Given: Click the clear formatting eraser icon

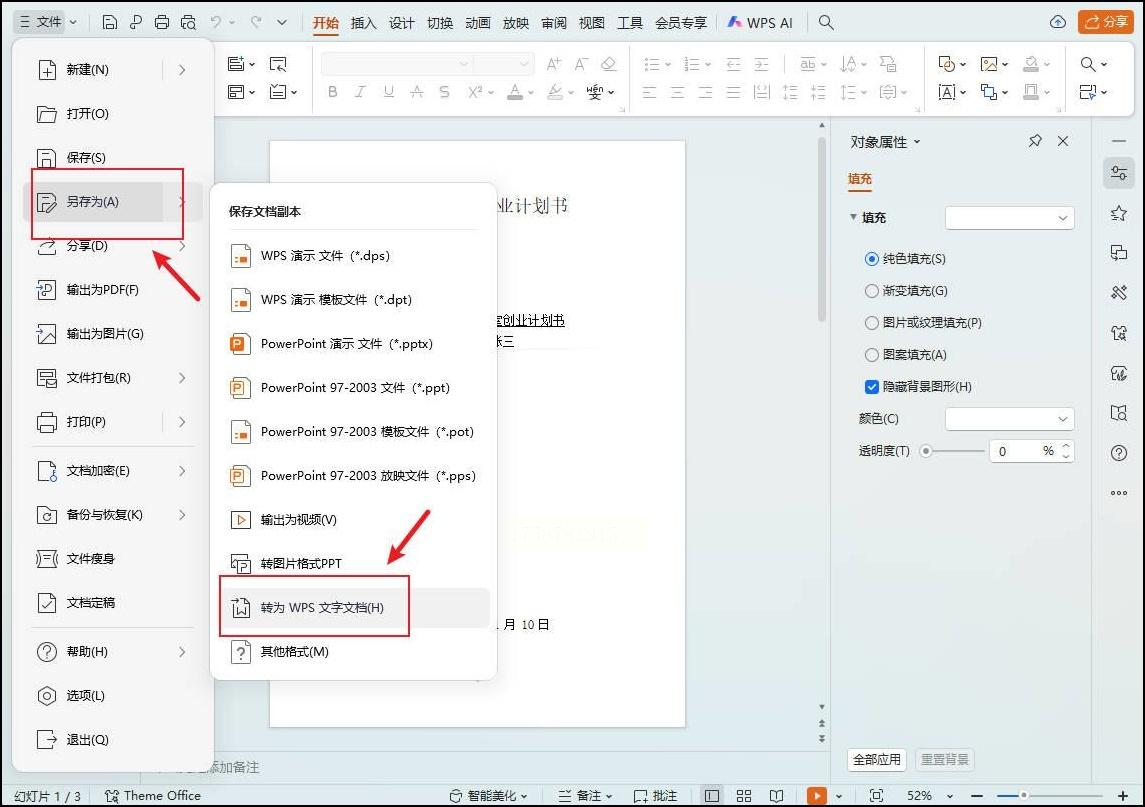Looking at the screenshot, I should (608, 64).
